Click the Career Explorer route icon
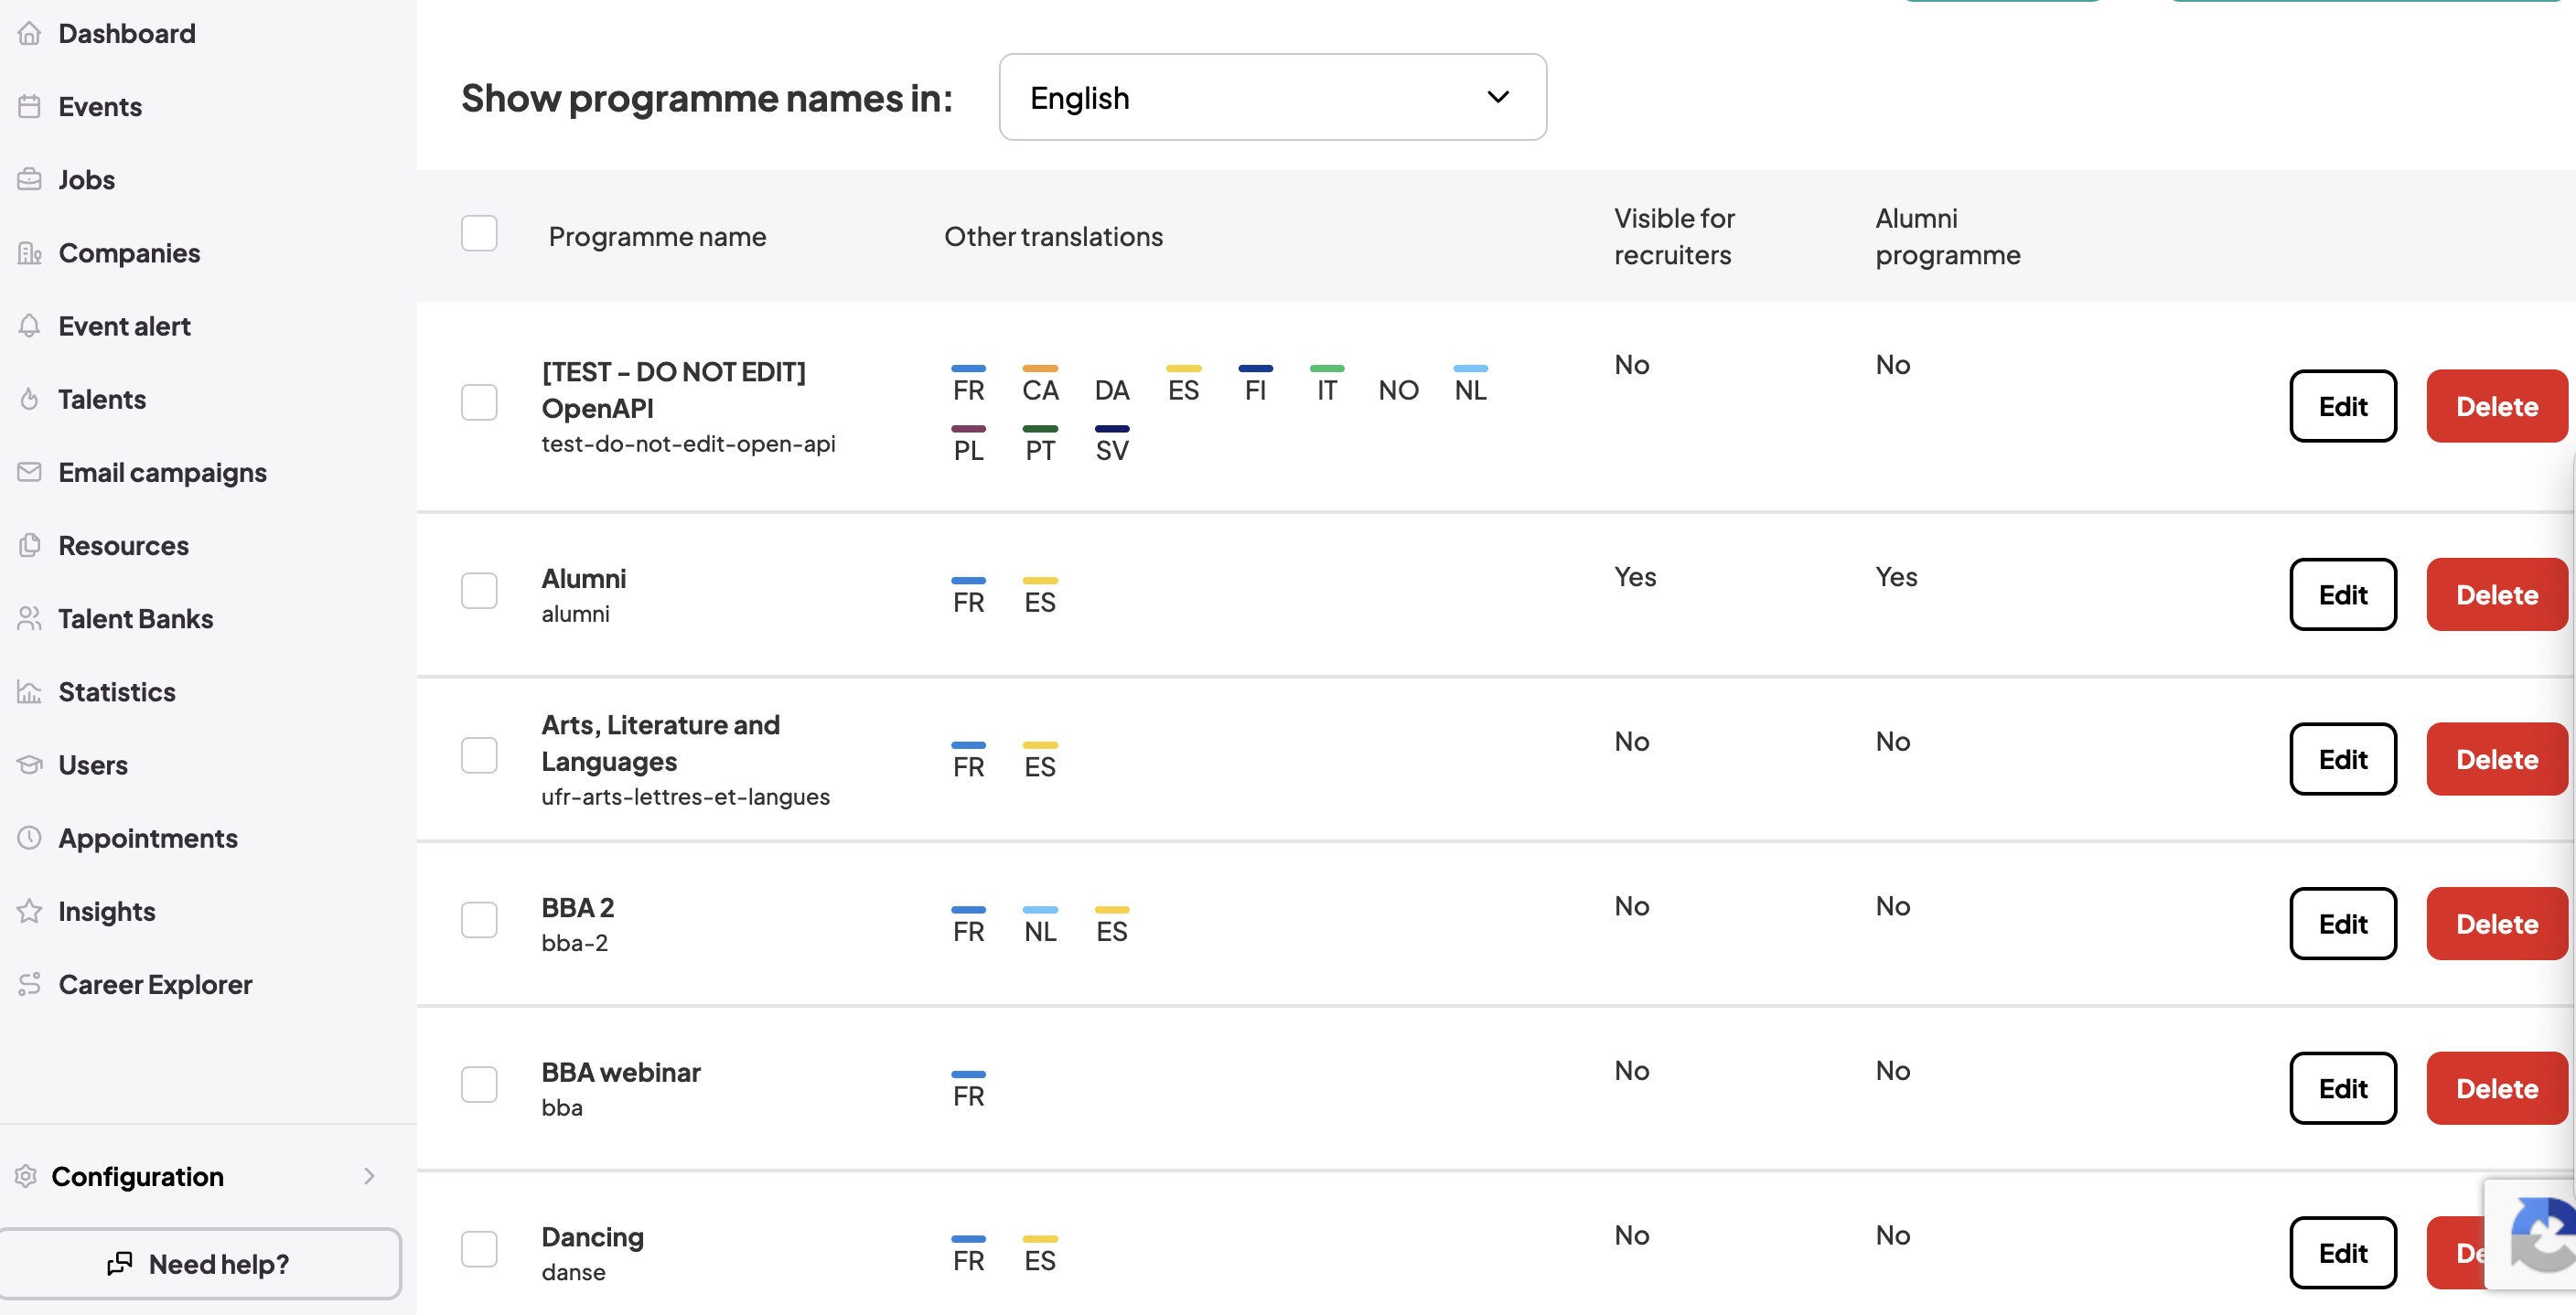The image size is (2576, 1315). click(x=29, y=984)
